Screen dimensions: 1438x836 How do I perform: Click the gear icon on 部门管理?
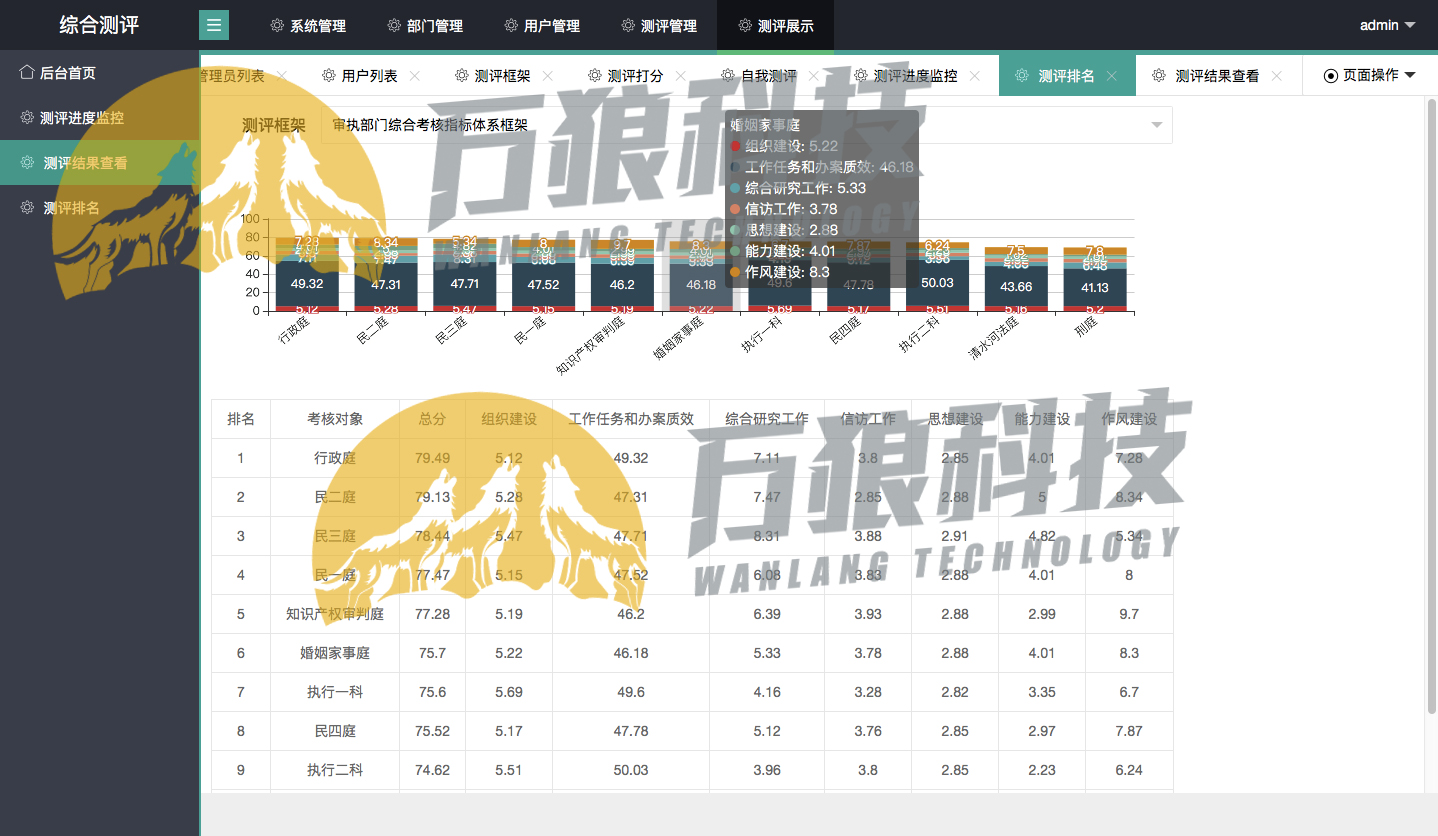click(x=394, y=25)
